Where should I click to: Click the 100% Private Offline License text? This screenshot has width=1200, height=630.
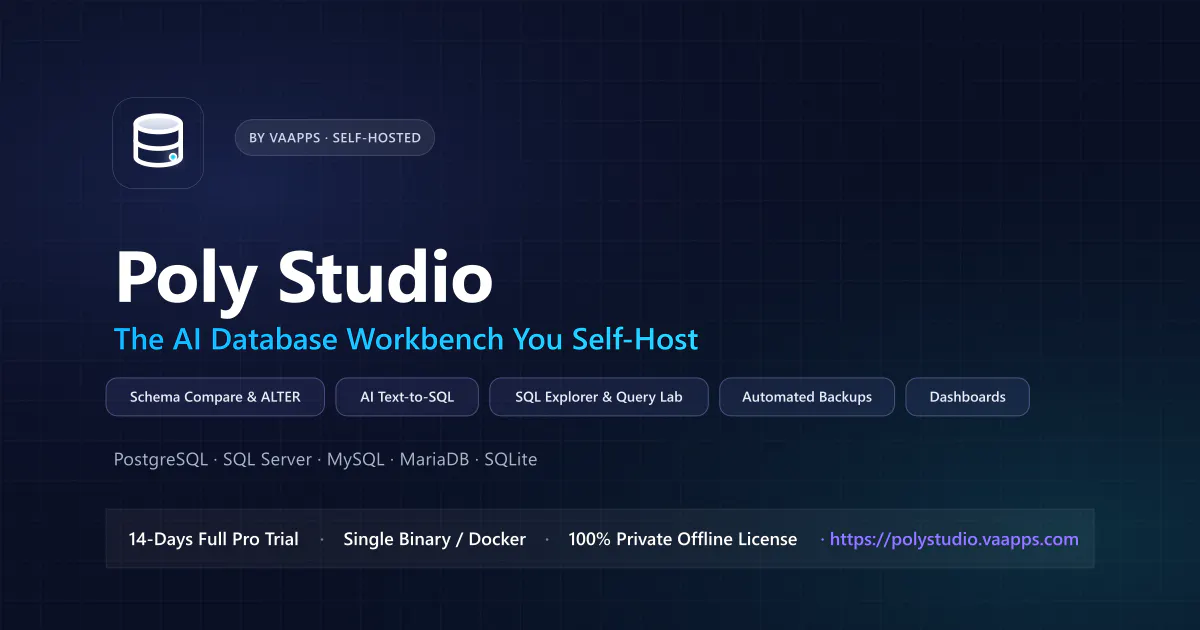[683, 539]
